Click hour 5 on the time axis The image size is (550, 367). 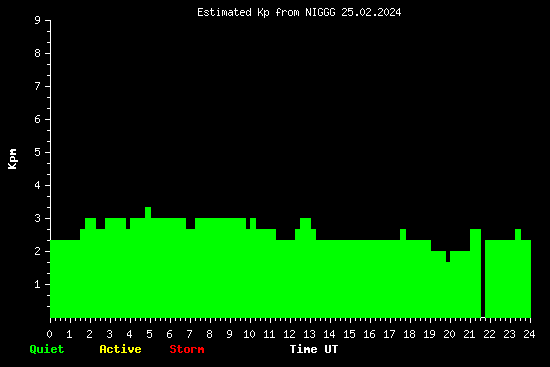pos(149,334)
